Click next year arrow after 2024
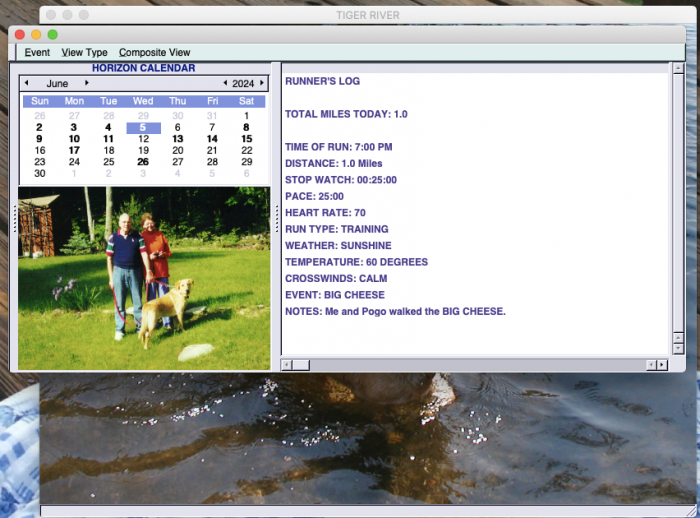Screen dimensions: 700x518 pos(262,83)
